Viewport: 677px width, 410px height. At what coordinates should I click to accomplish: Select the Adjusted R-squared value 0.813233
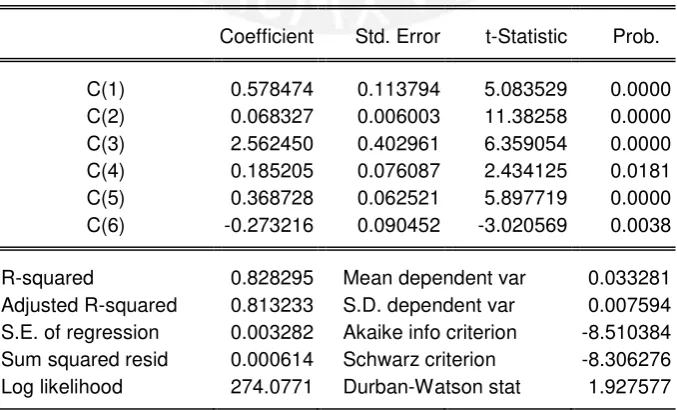(x=272, y=305)
